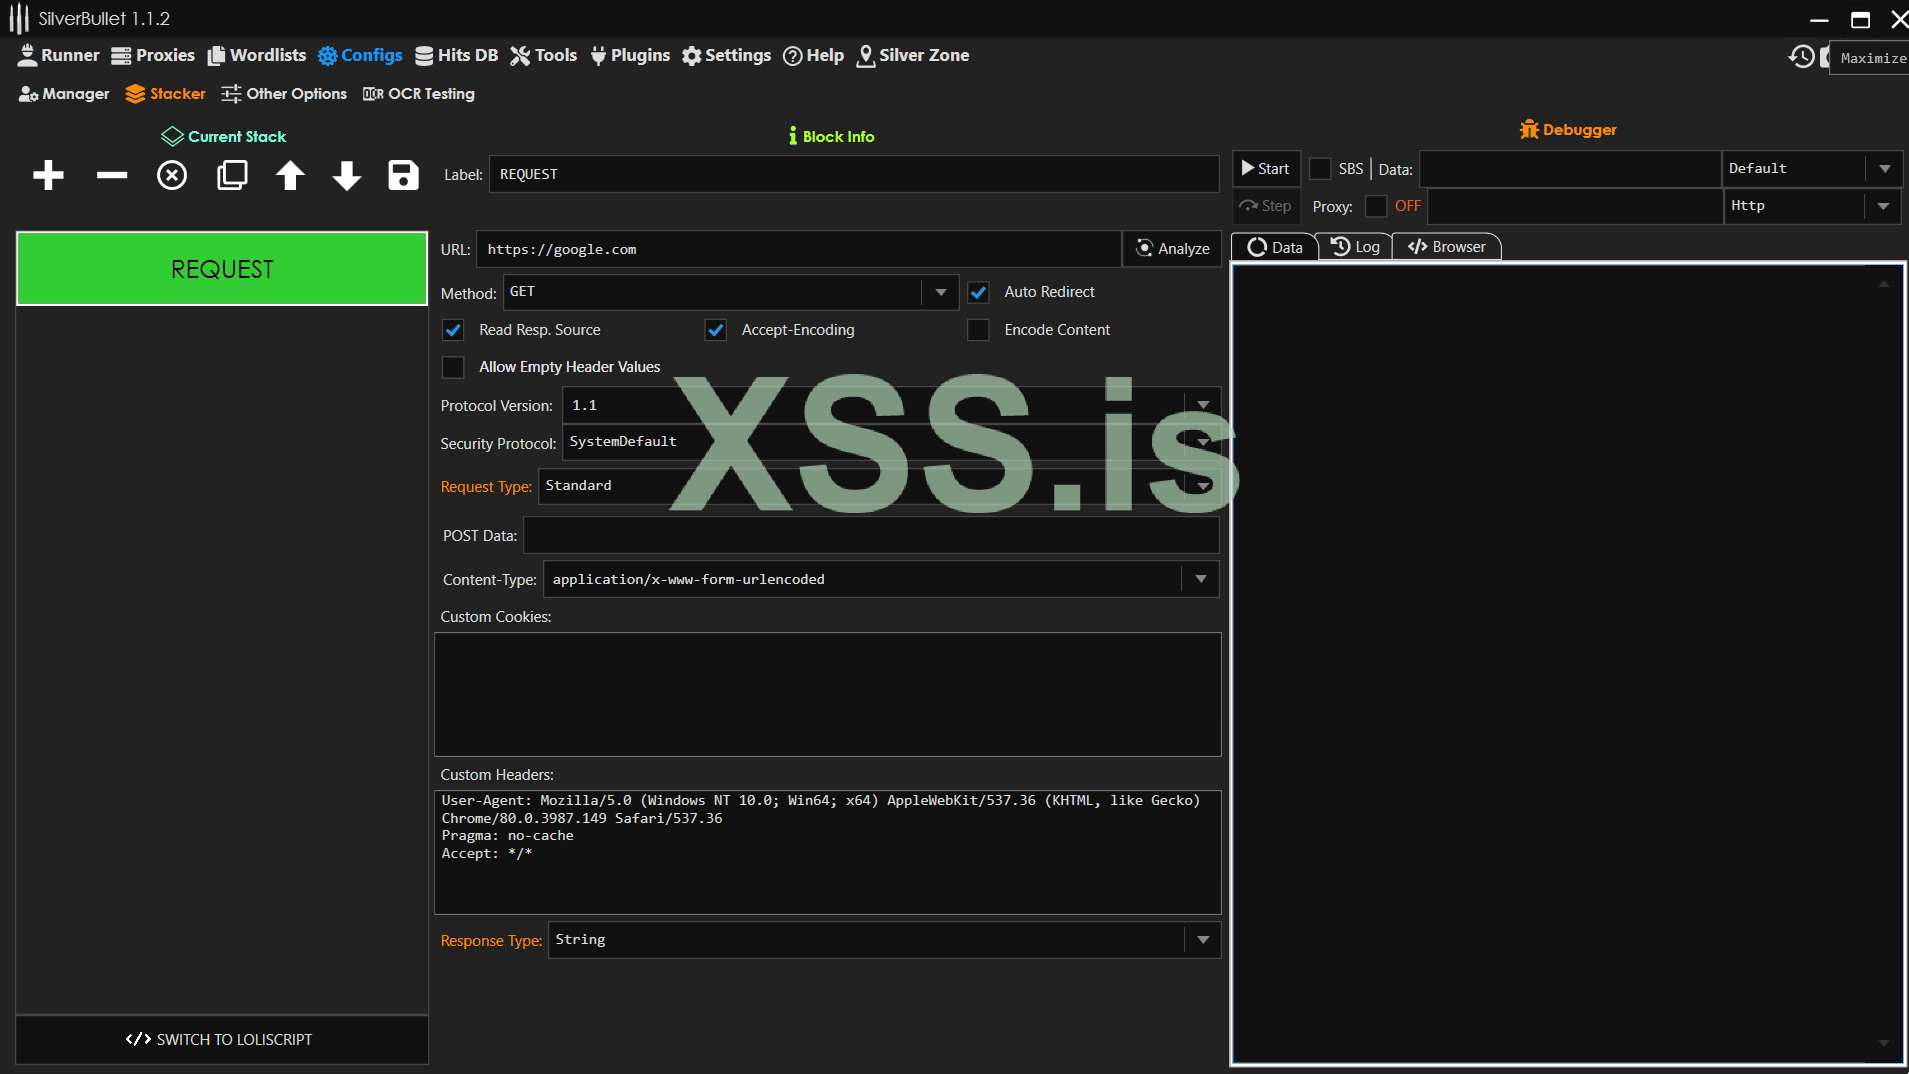Click the Analyze button next to URL
The width and height of the screenshot is (1909, 1074).
click(x=1173, y=249)
